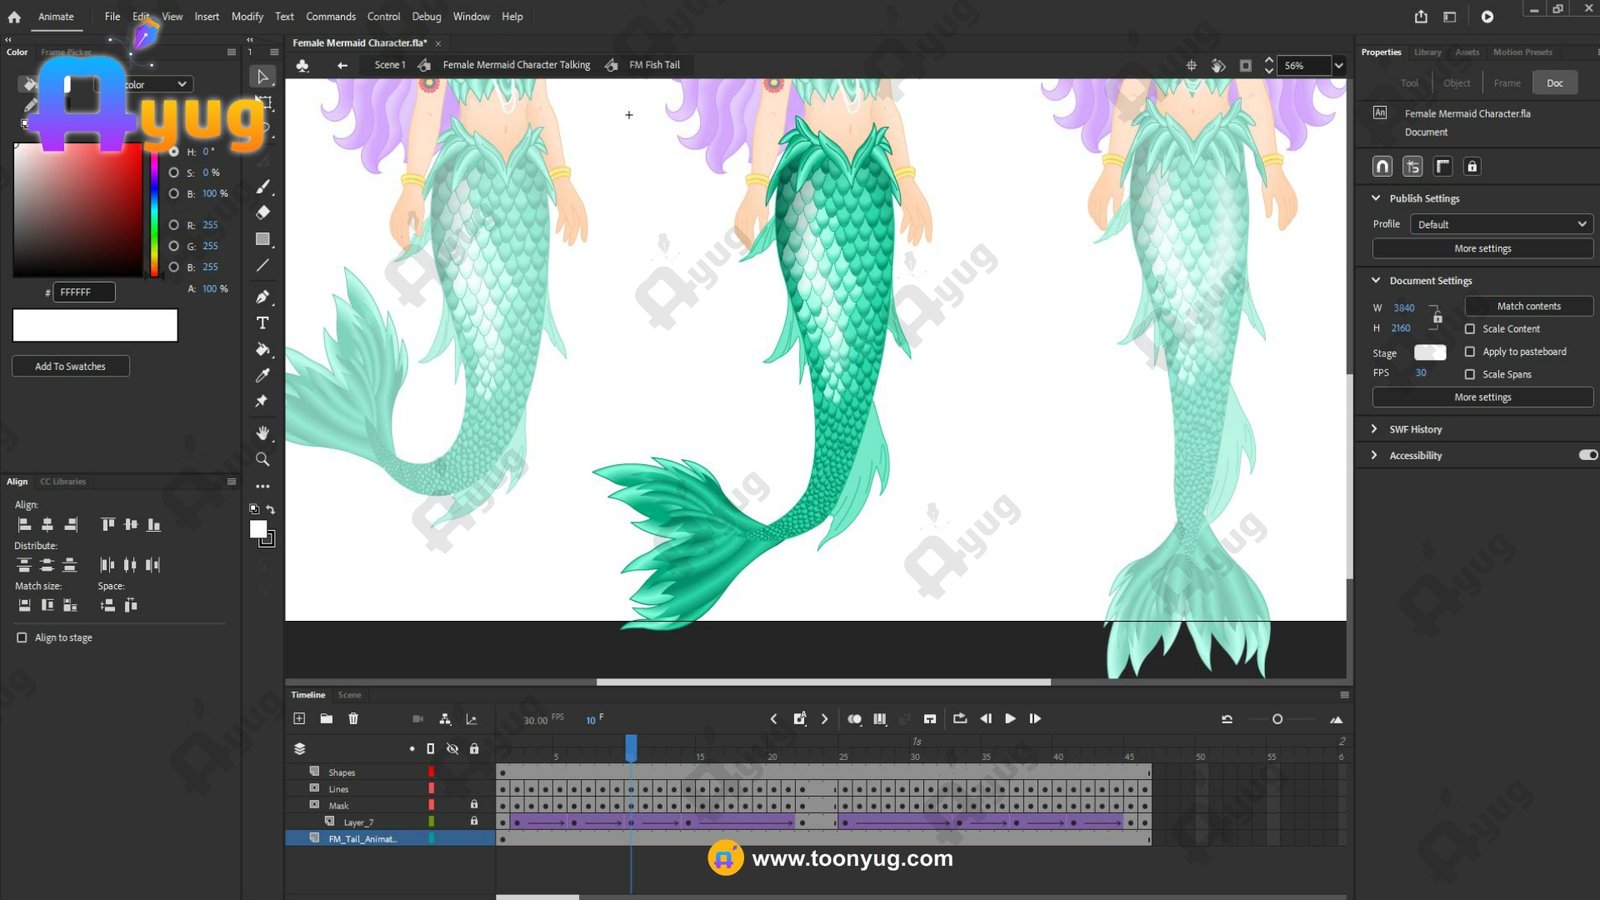Click the new layer icon in Timeline

tap(299, 718)
